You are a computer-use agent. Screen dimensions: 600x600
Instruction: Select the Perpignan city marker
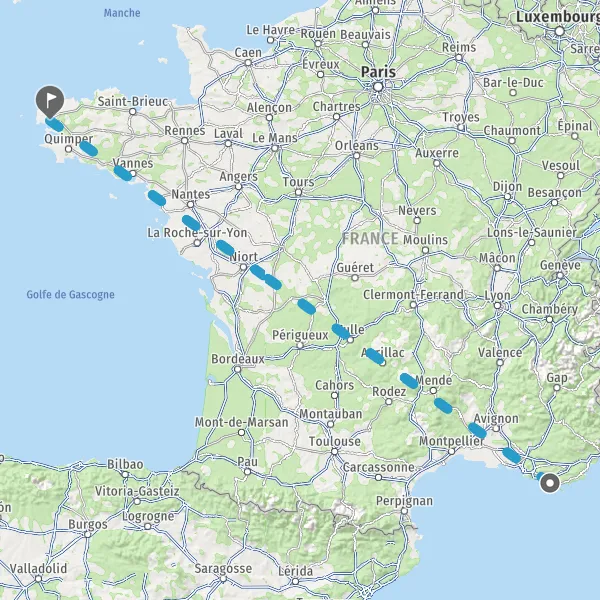click(x=404, y=511)
